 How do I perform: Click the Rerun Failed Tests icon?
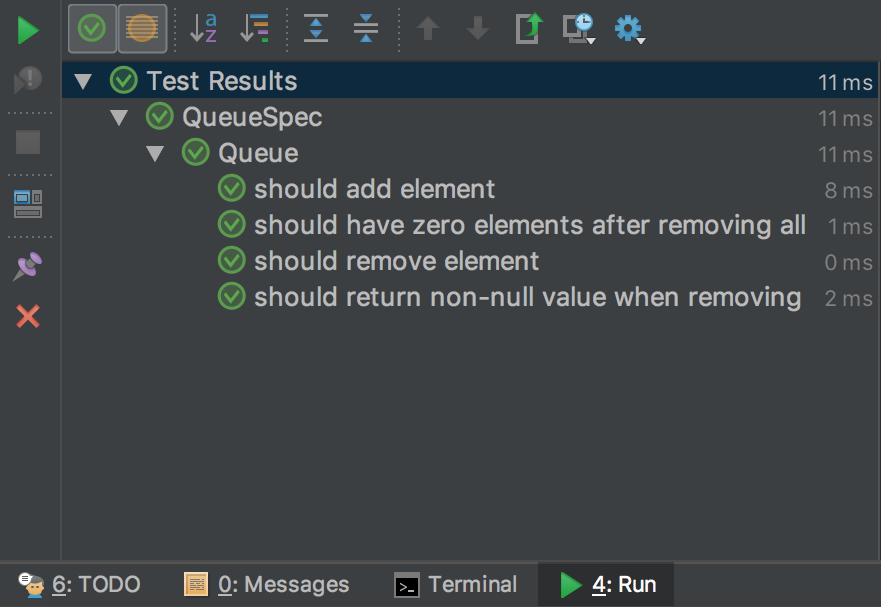click(x=28, y=79)
